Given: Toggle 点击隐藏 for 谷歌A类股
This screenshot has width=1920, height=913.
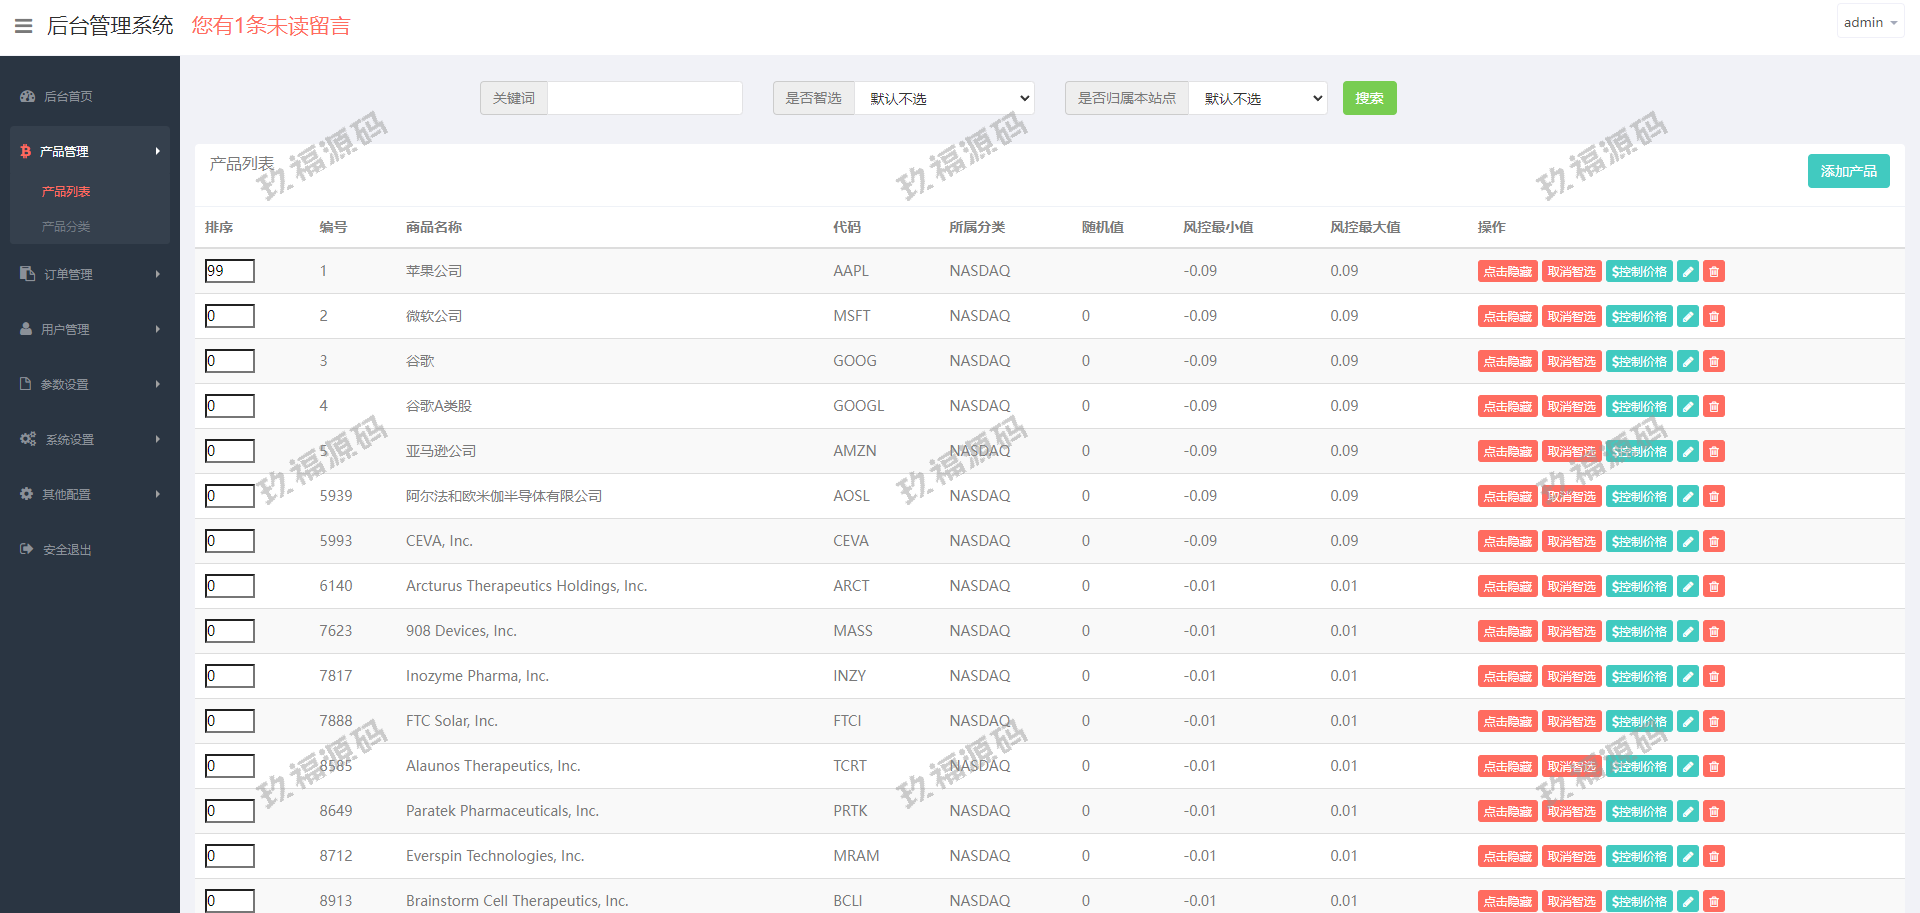Looking at the screenshot, I should [1507, 407].
